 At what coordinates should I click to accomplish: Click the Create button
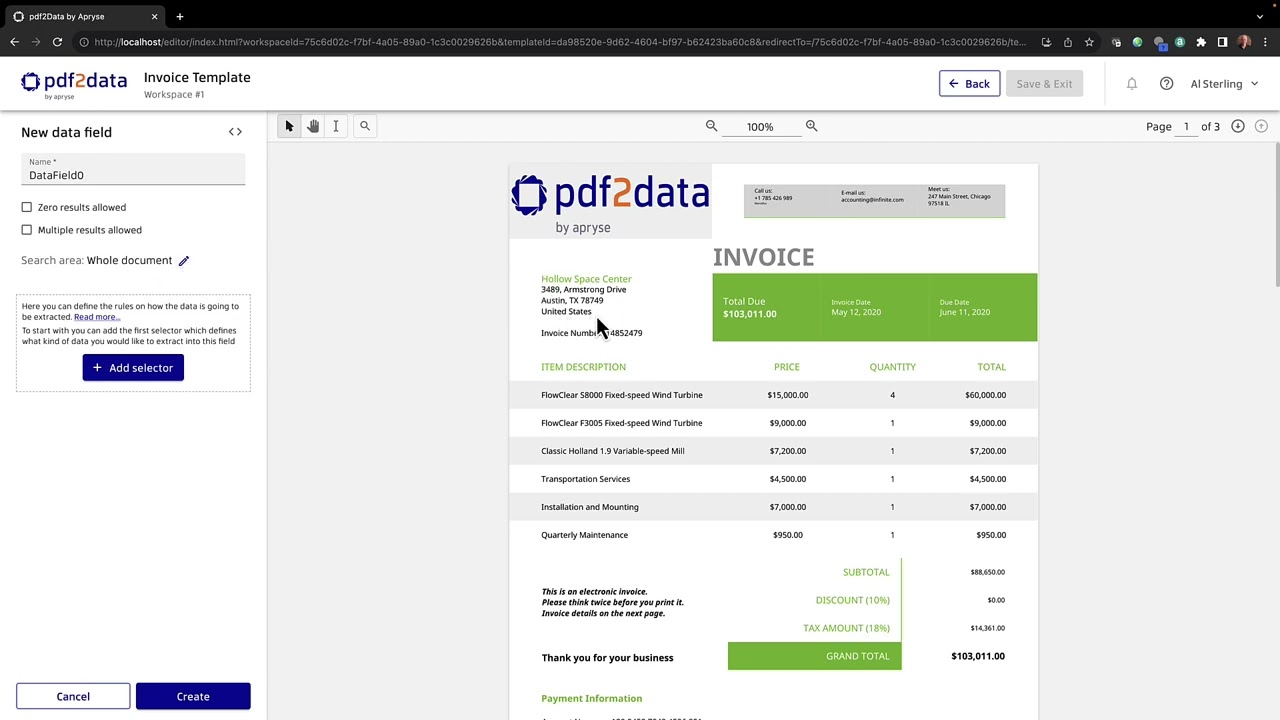(x=193, y=697)
